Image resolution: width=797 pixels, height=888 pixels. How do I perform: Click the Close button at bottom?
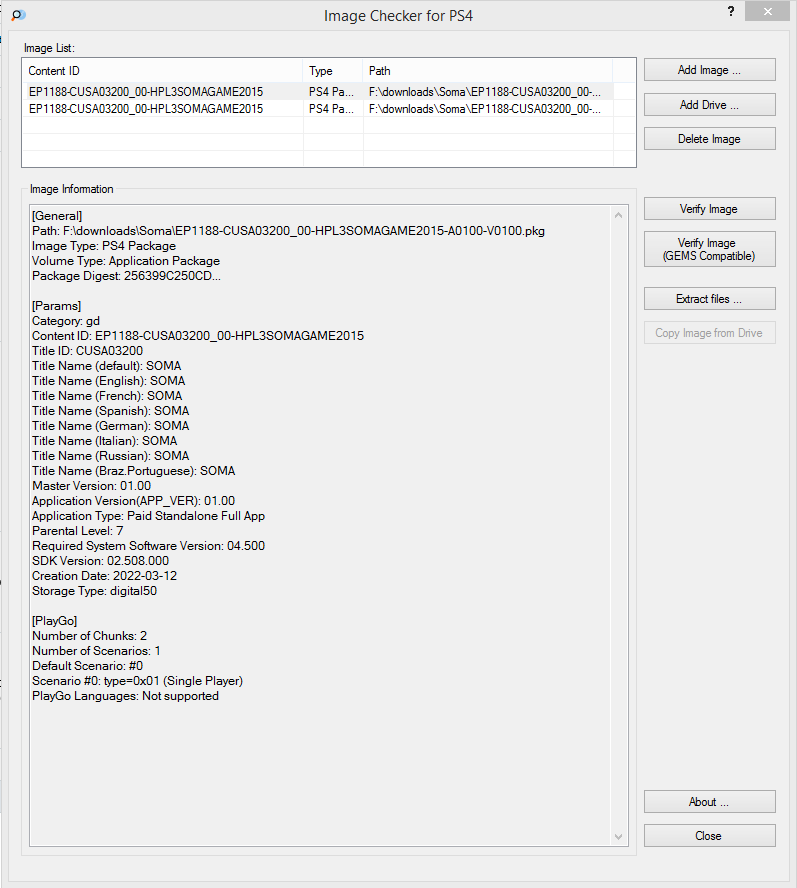(709, 836)
